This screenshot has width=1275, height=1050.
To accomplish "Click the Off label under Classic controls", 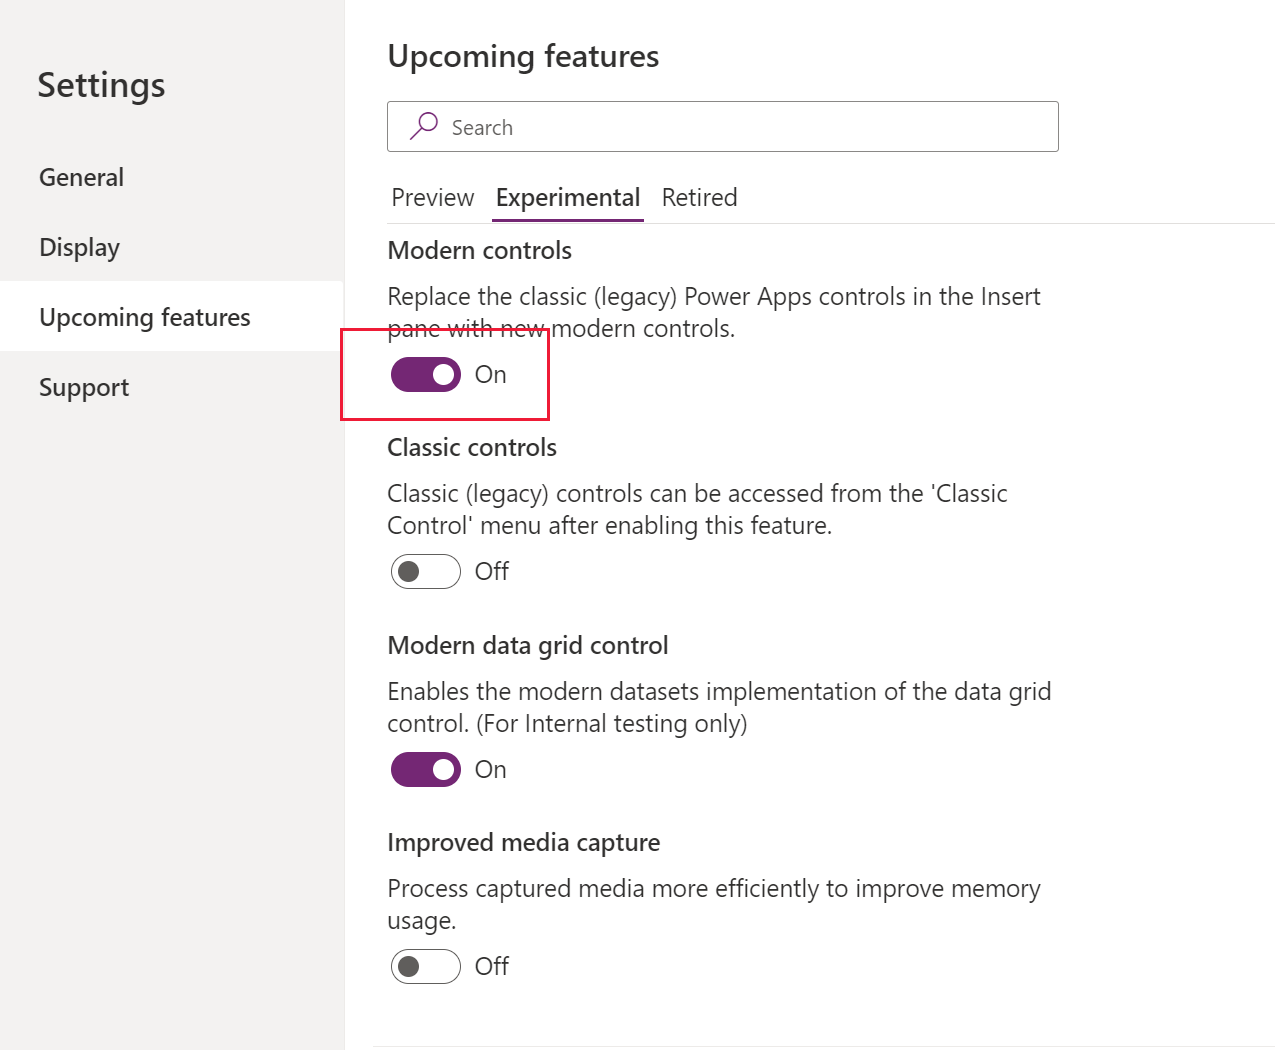I will coord(492,572).
